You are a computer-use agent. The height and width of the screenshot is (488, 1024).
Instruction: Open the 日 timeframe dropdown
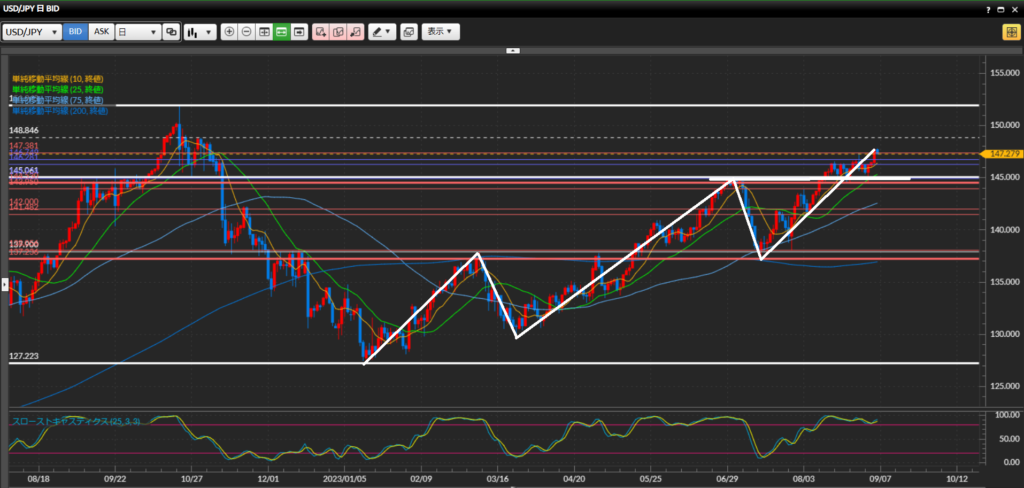pyautogui.click(x=138, y=32)
